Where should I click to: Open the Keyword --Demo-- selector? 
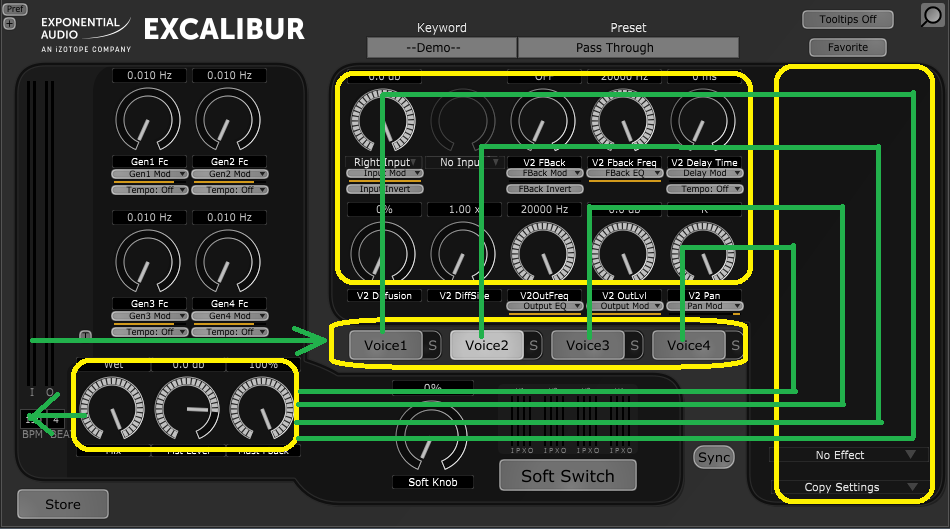[442, 47]
